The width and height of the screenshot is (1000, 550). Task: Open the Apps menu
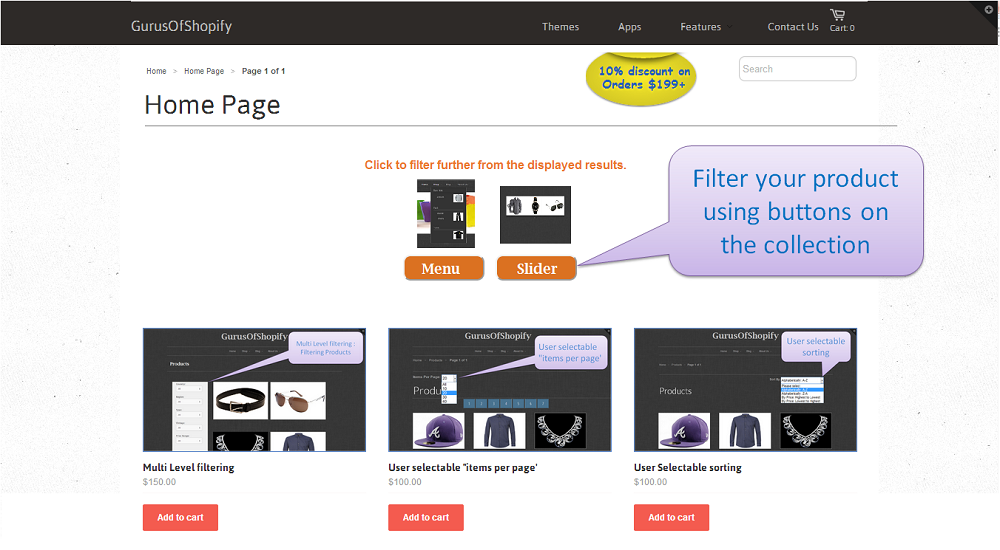click(629, 27)
